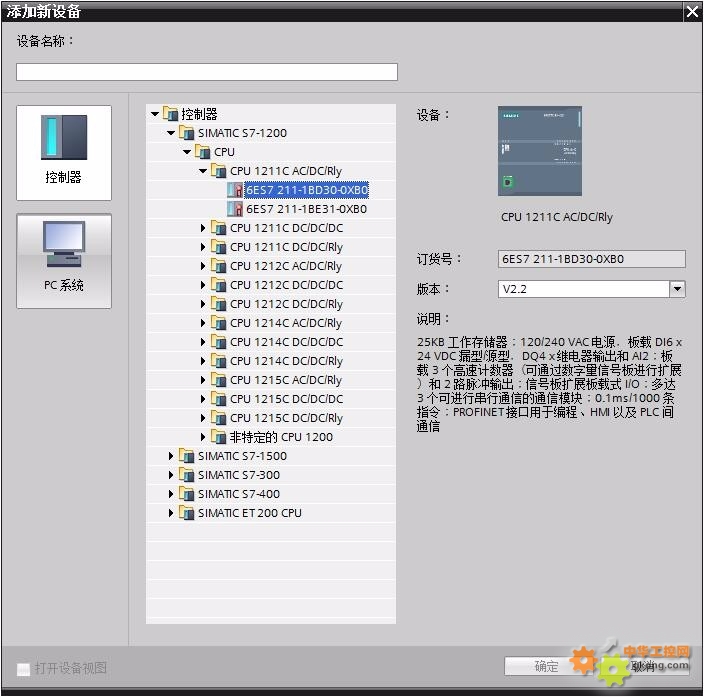This screenshot has height=697, width=704.
Task: Expand the SIMATIC S7-300 node
Action: 171,475
